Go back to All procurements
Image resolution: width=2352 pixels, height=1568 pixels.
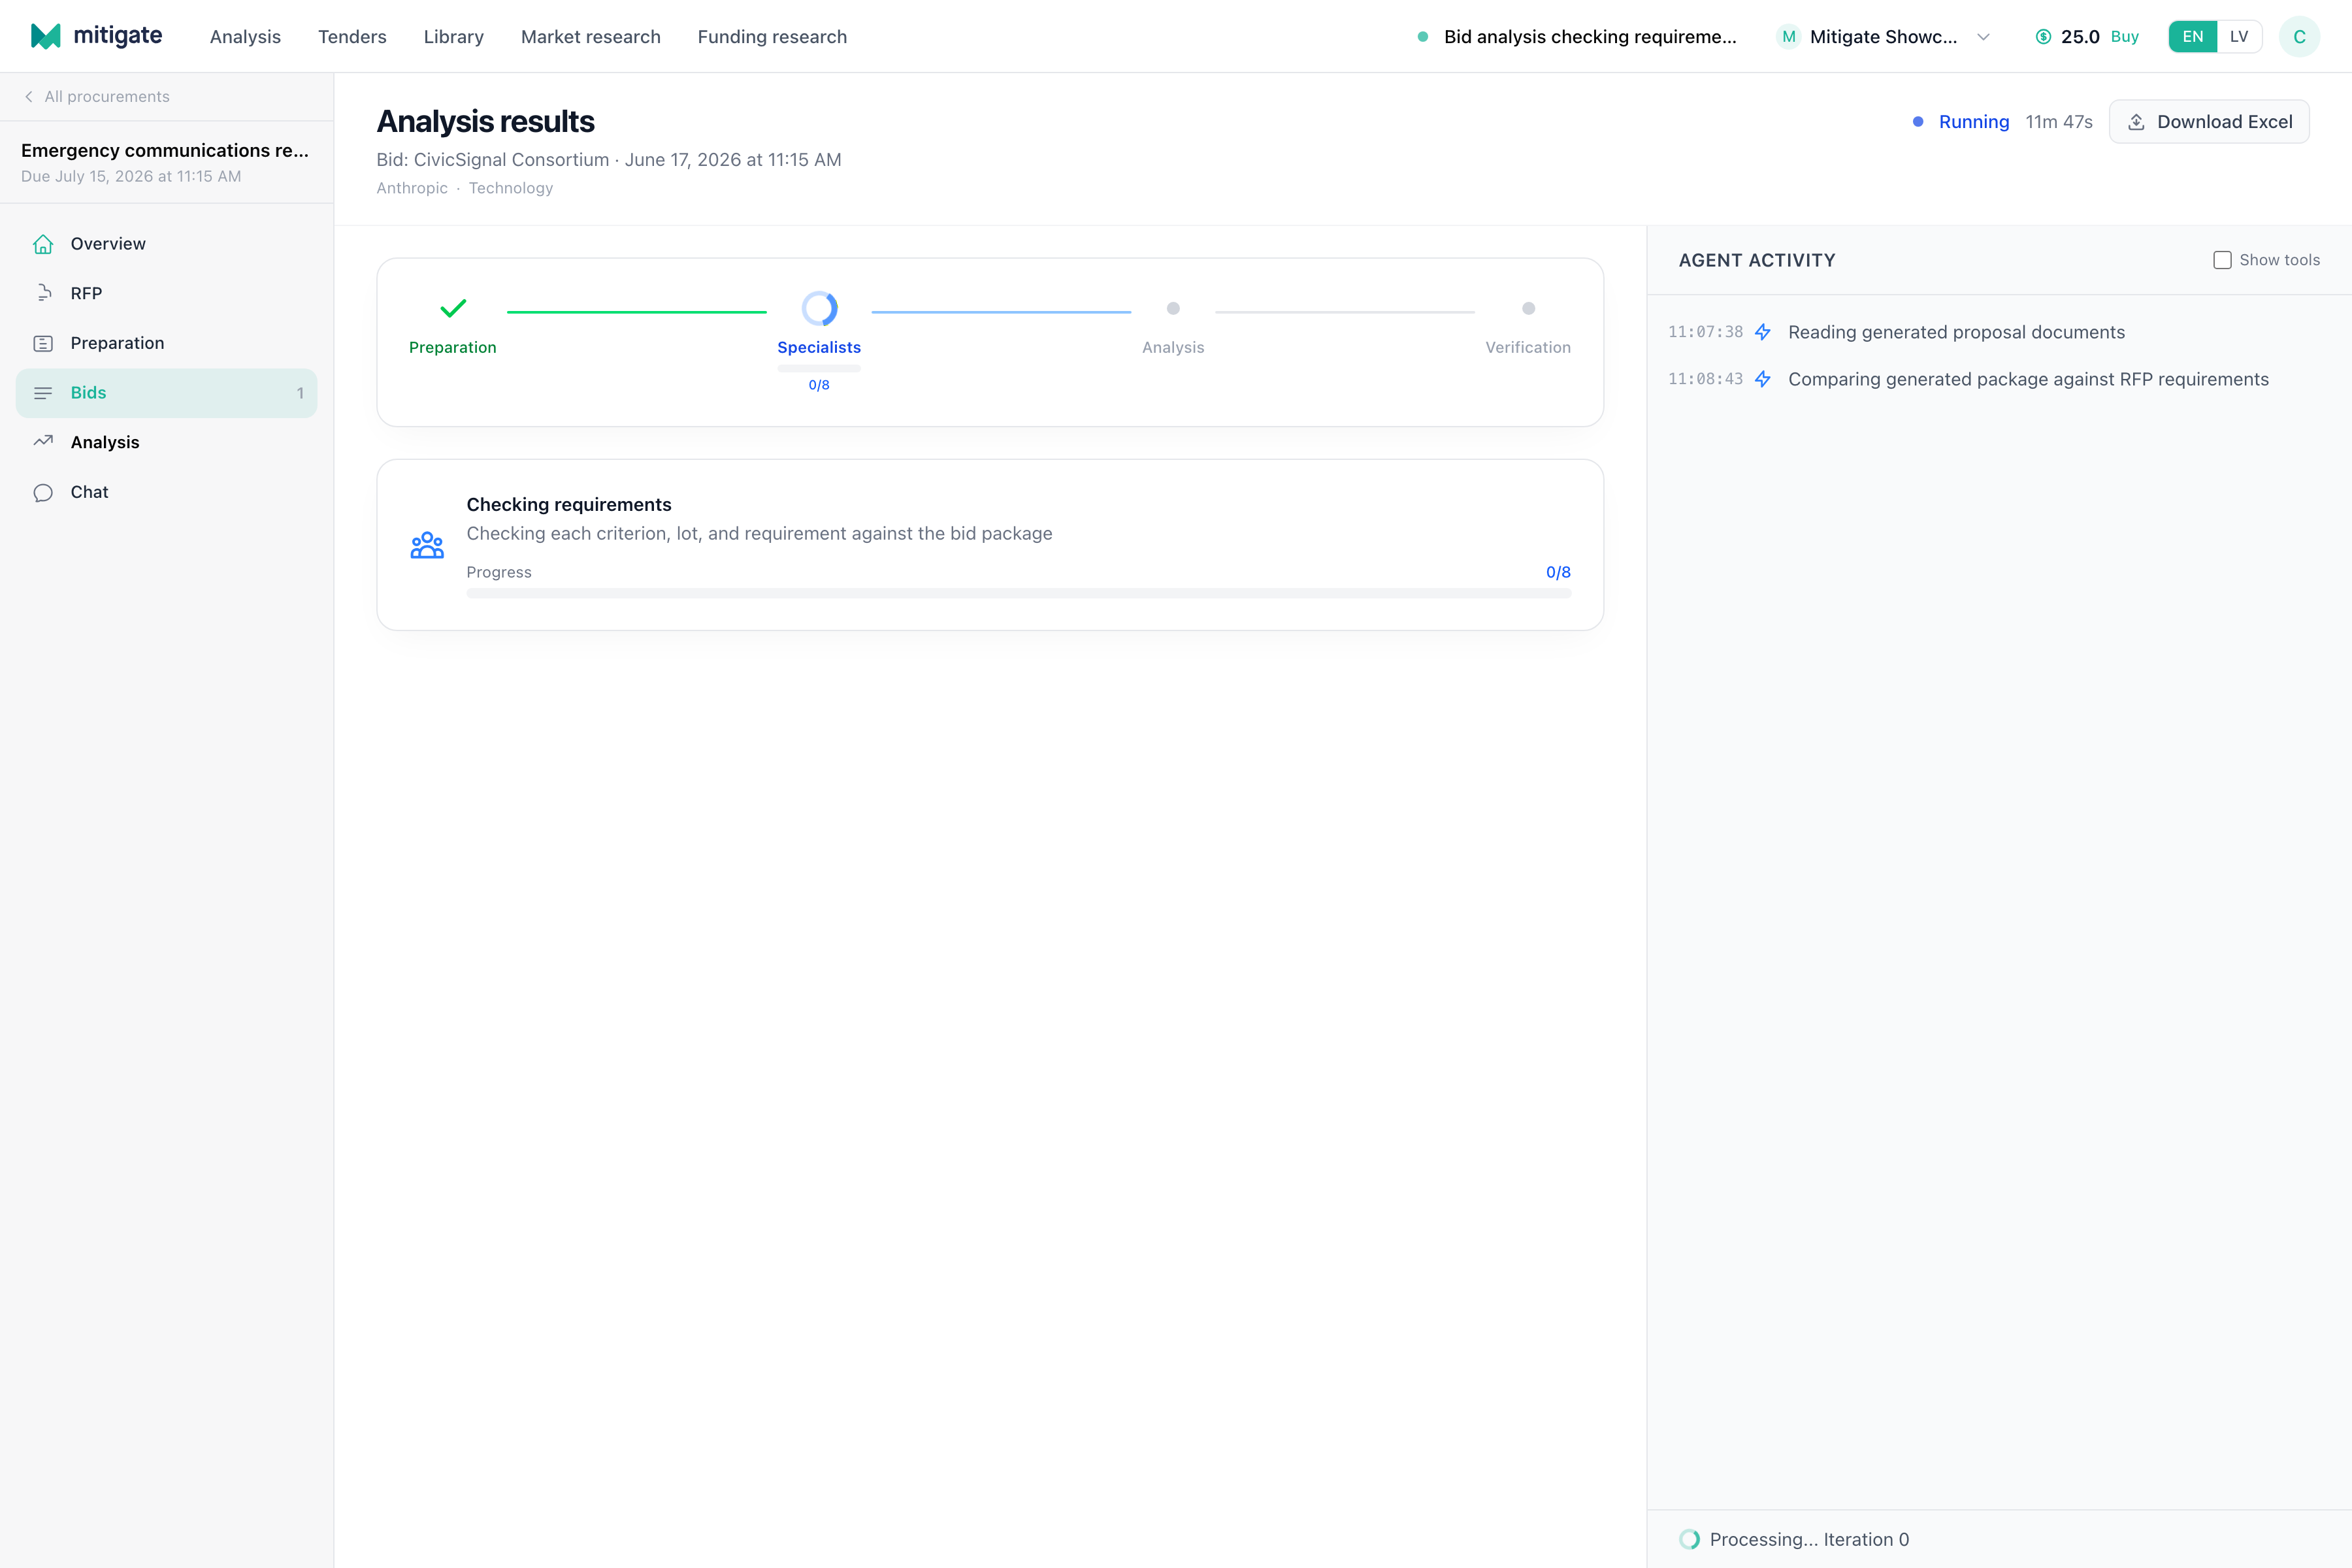pos(96,96)
